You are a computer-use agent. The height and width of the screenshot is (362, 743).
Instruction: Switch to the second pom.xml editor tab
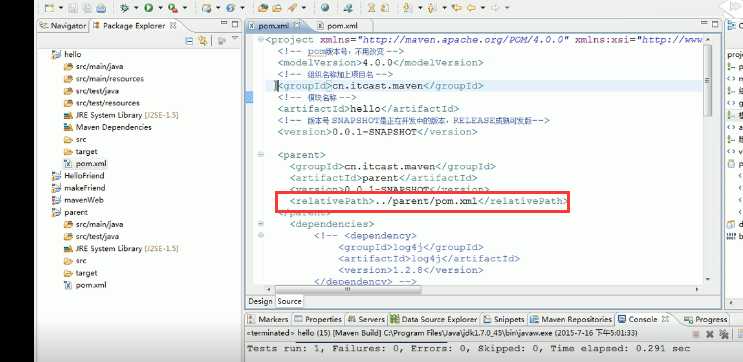point(337,26)
